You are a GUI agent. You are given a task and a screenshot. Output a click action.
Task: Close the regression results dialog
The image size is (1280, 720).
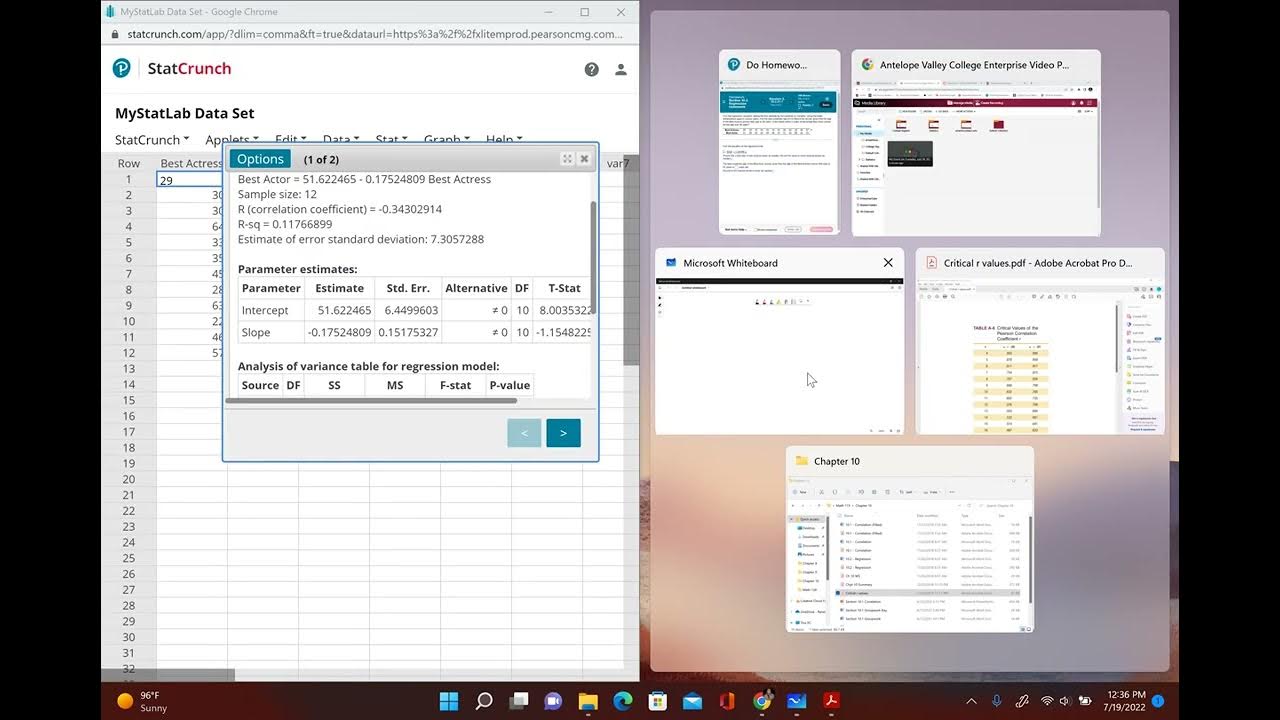point(585,159)
